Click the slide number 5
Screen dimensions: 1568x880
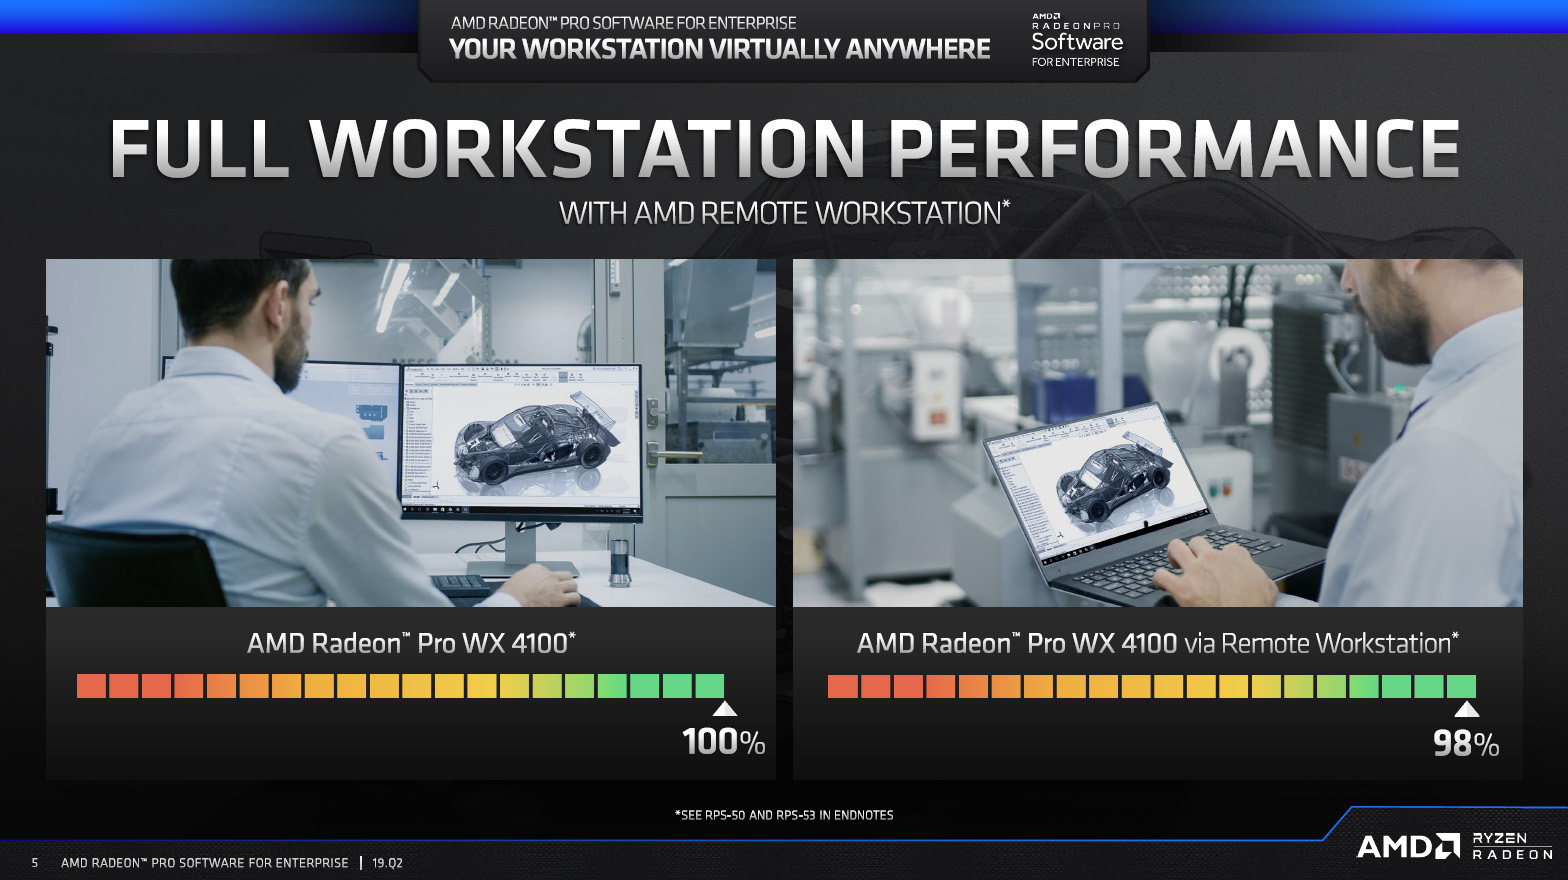click(x=35, y=863)
